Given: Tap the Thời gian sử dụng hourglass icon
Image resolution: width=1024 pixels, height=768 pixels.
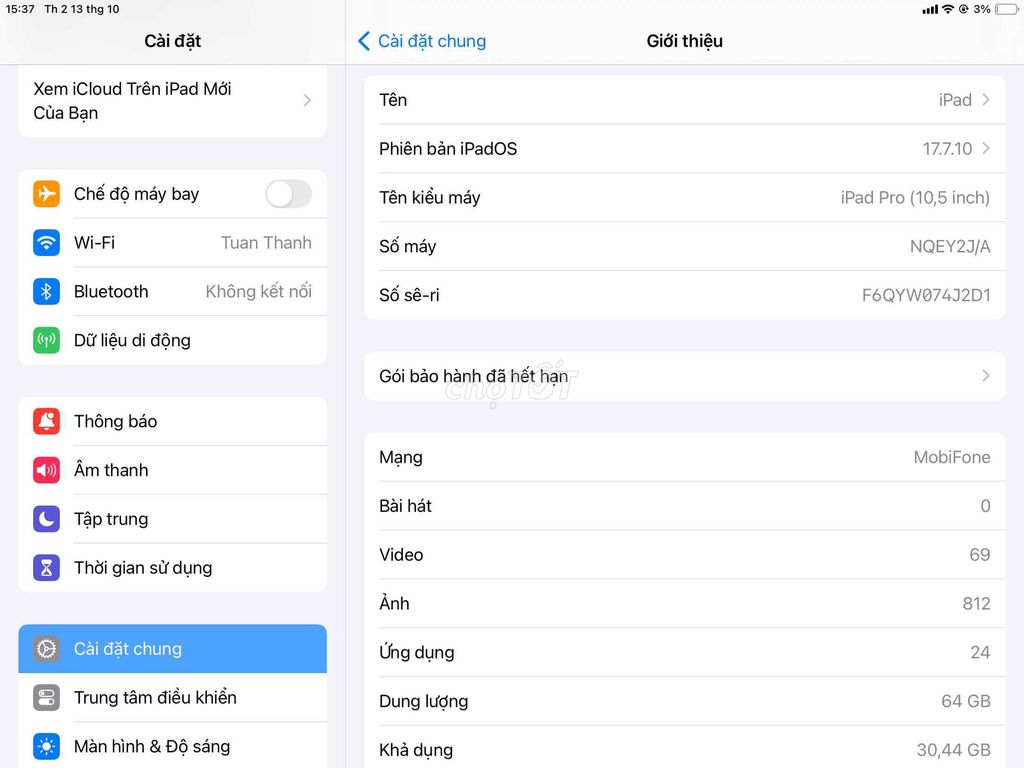Looking at the screenshot, I should click(46, 568).
